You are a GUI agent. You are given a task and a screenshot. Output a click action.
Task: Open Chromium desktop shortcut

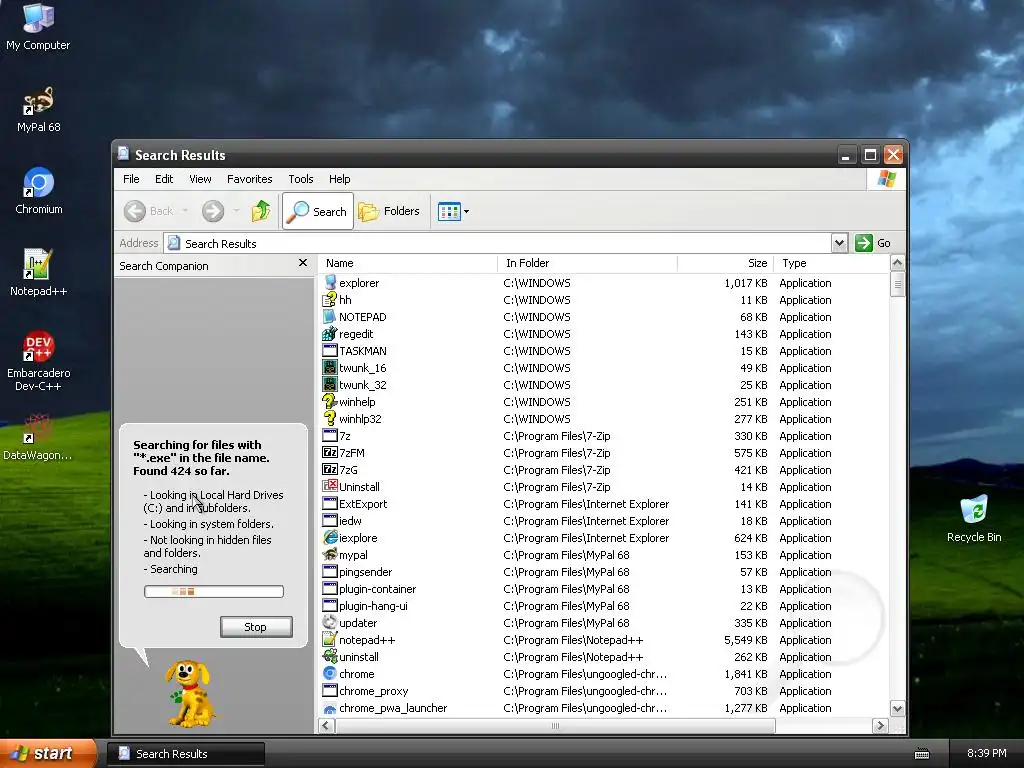39,191
